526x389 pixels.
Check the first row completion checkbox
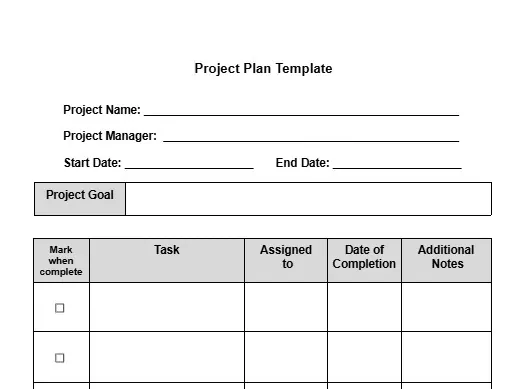pyautogui.click(x=59, y=308)
